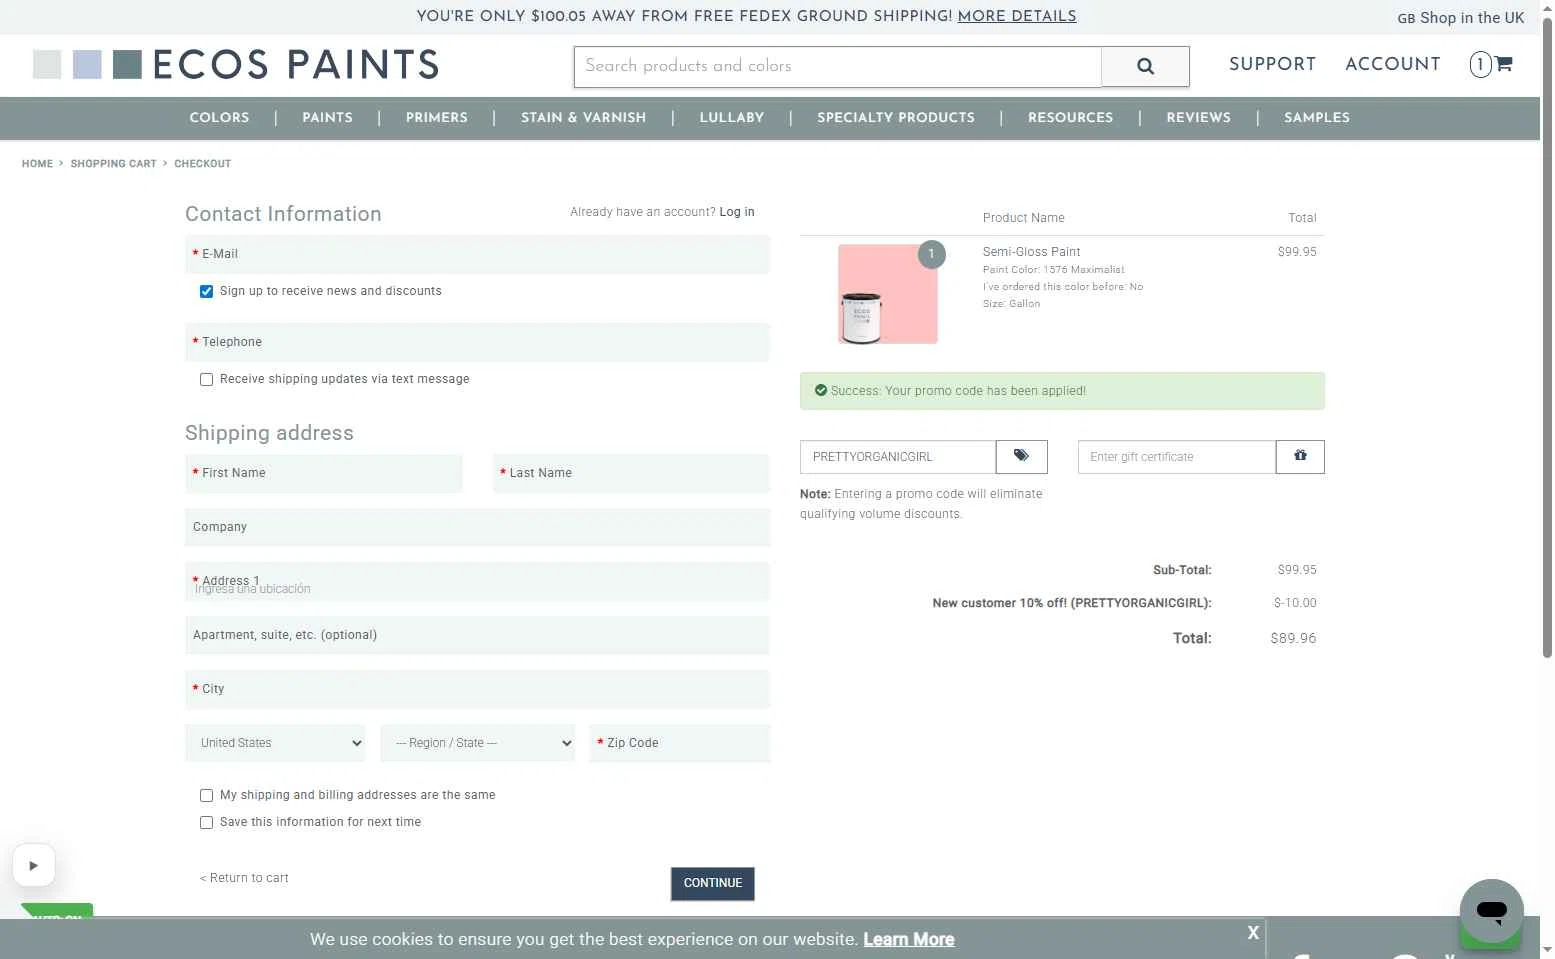The image size is (1555, 959).
Task: Focus the Apartment, suite field
Action: [x=477, y=635]
